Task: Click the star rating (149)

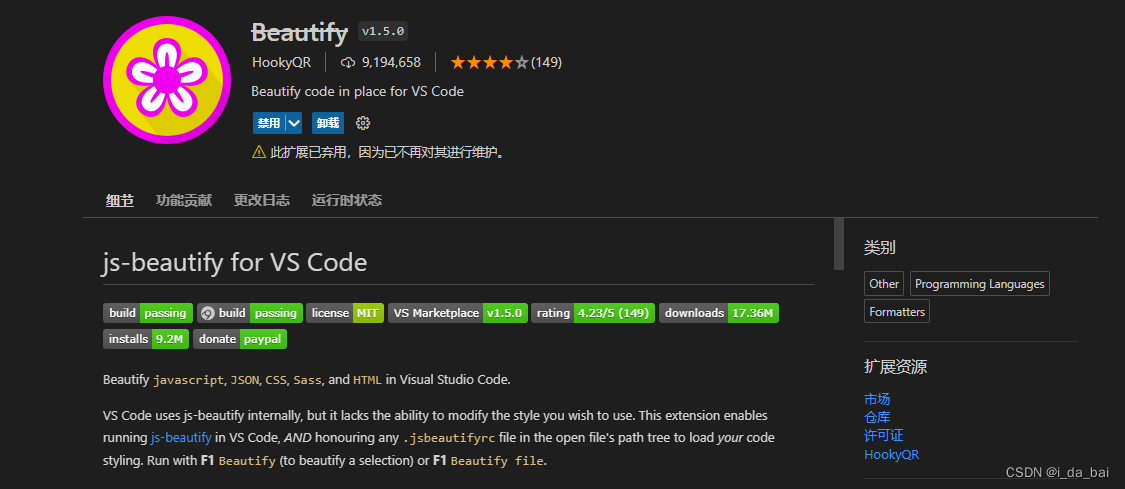Action: pos(506,62)
